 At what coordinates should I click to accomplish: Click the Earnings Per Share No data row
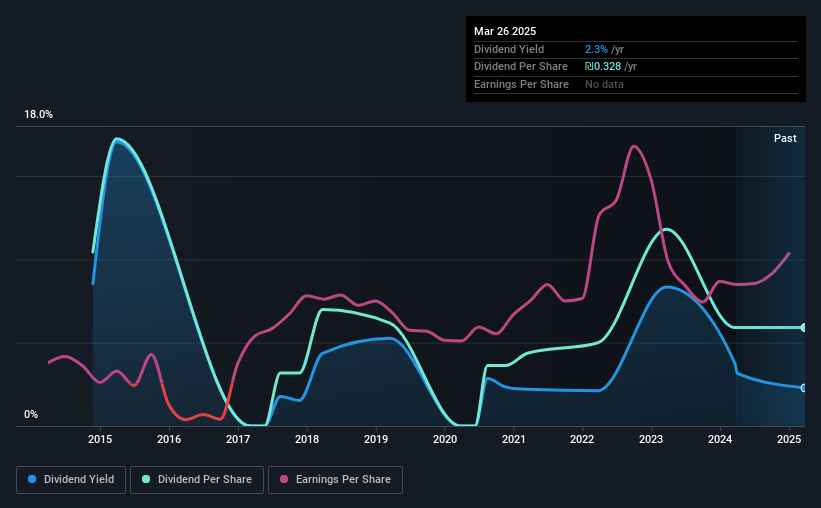[636, 84]
